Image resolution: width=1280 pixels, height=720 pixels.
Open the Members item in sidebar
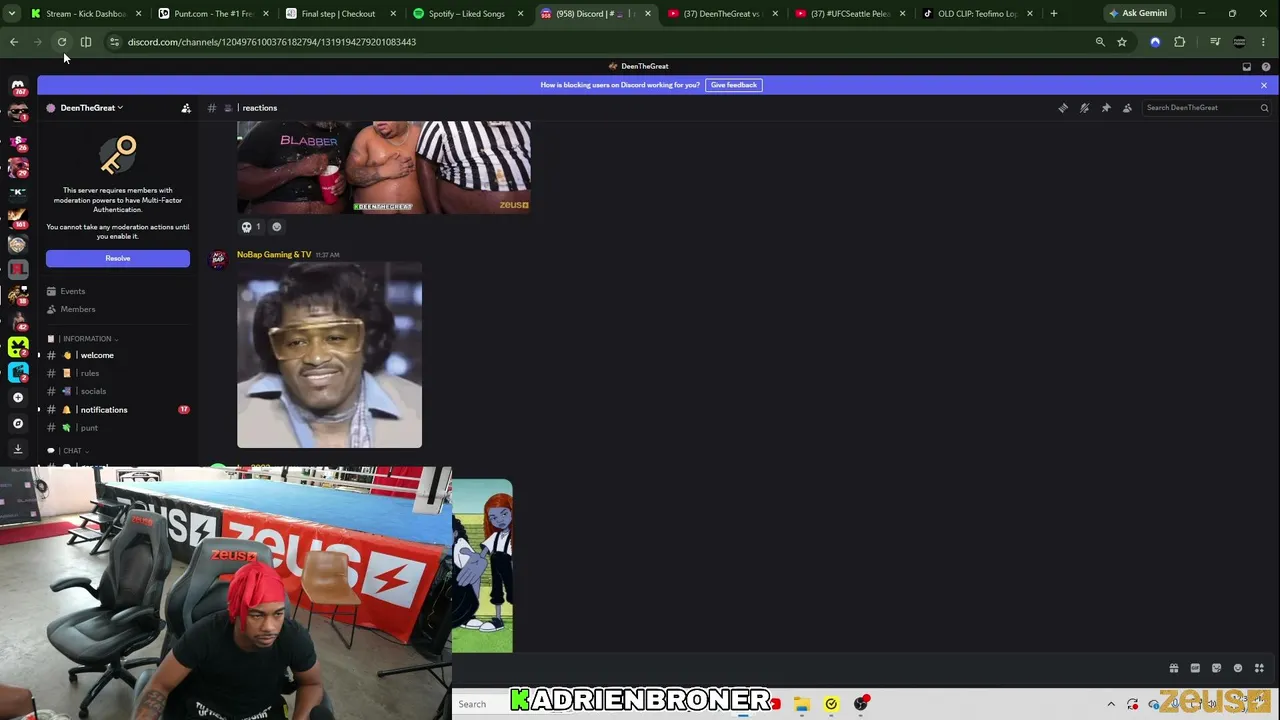118,309
